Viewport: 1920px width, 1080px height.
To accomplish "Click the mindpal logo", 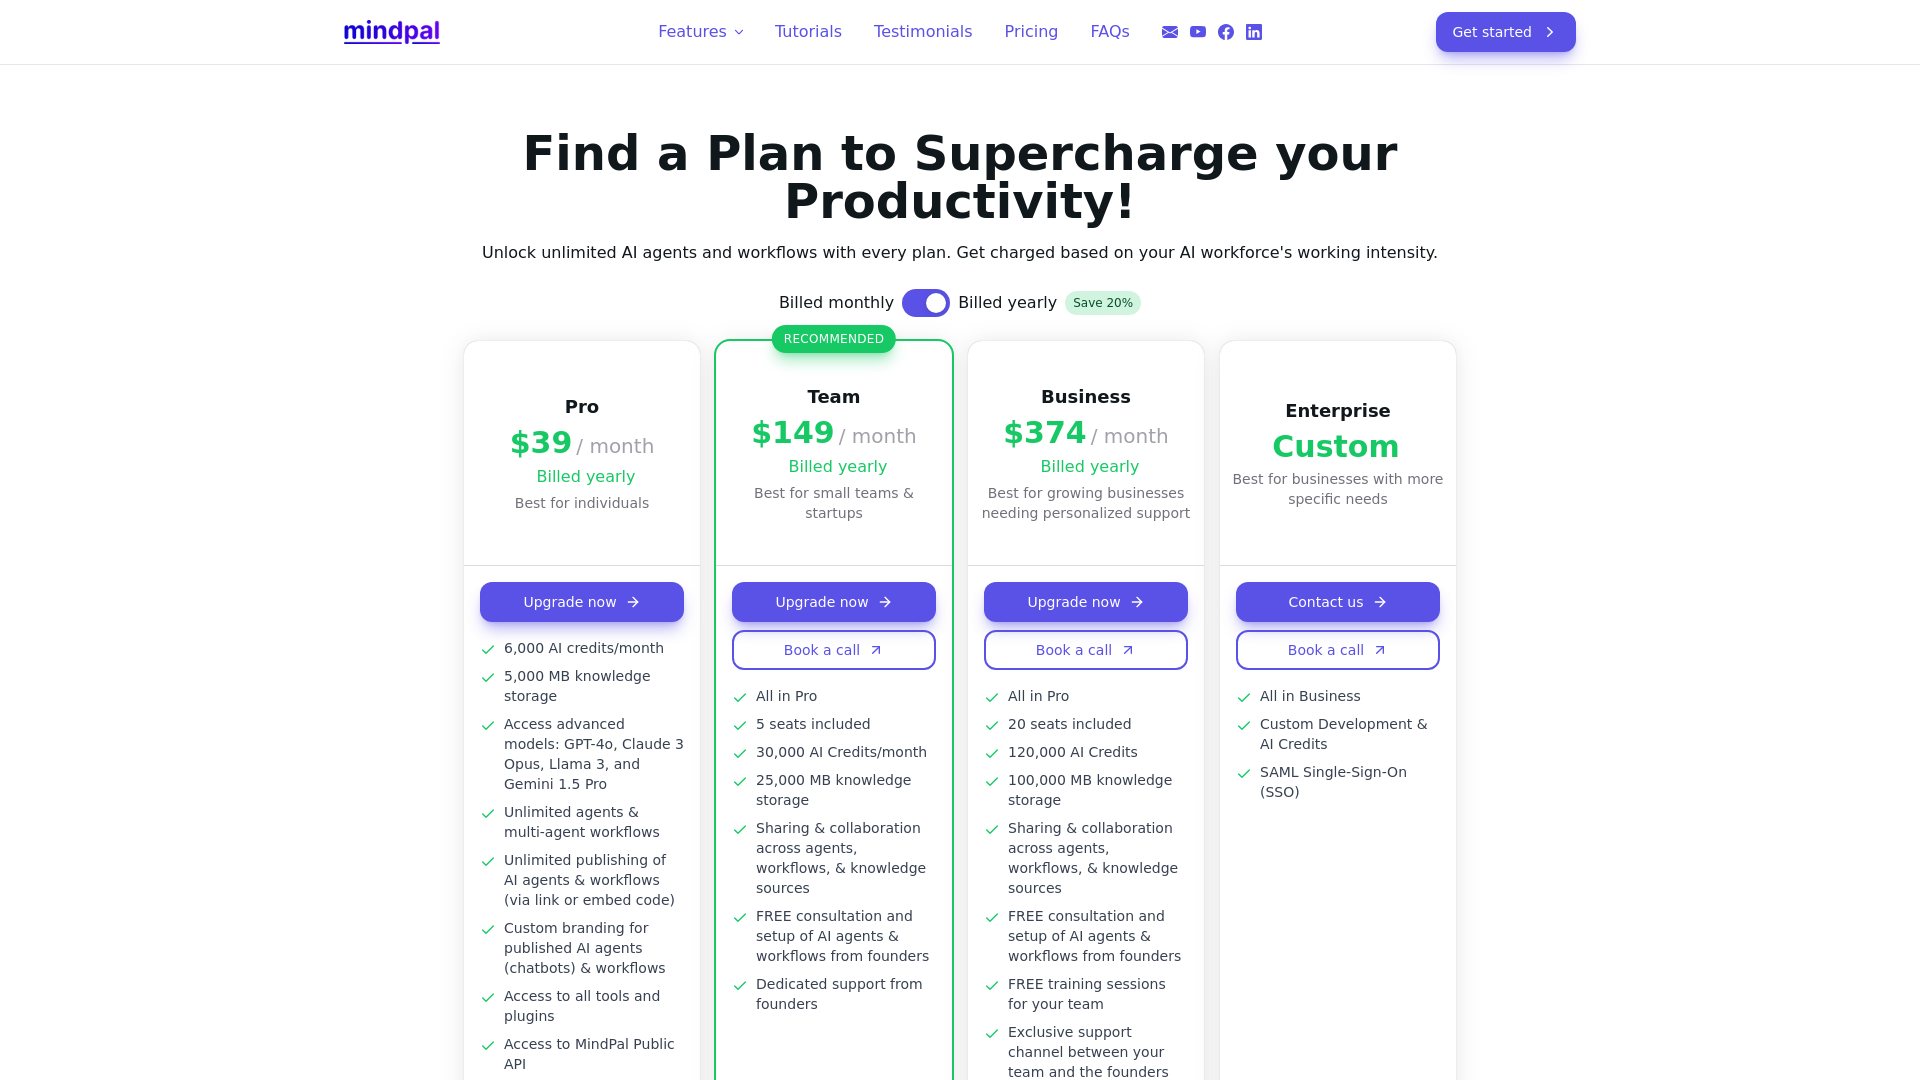I will click(x=391, y=31).
